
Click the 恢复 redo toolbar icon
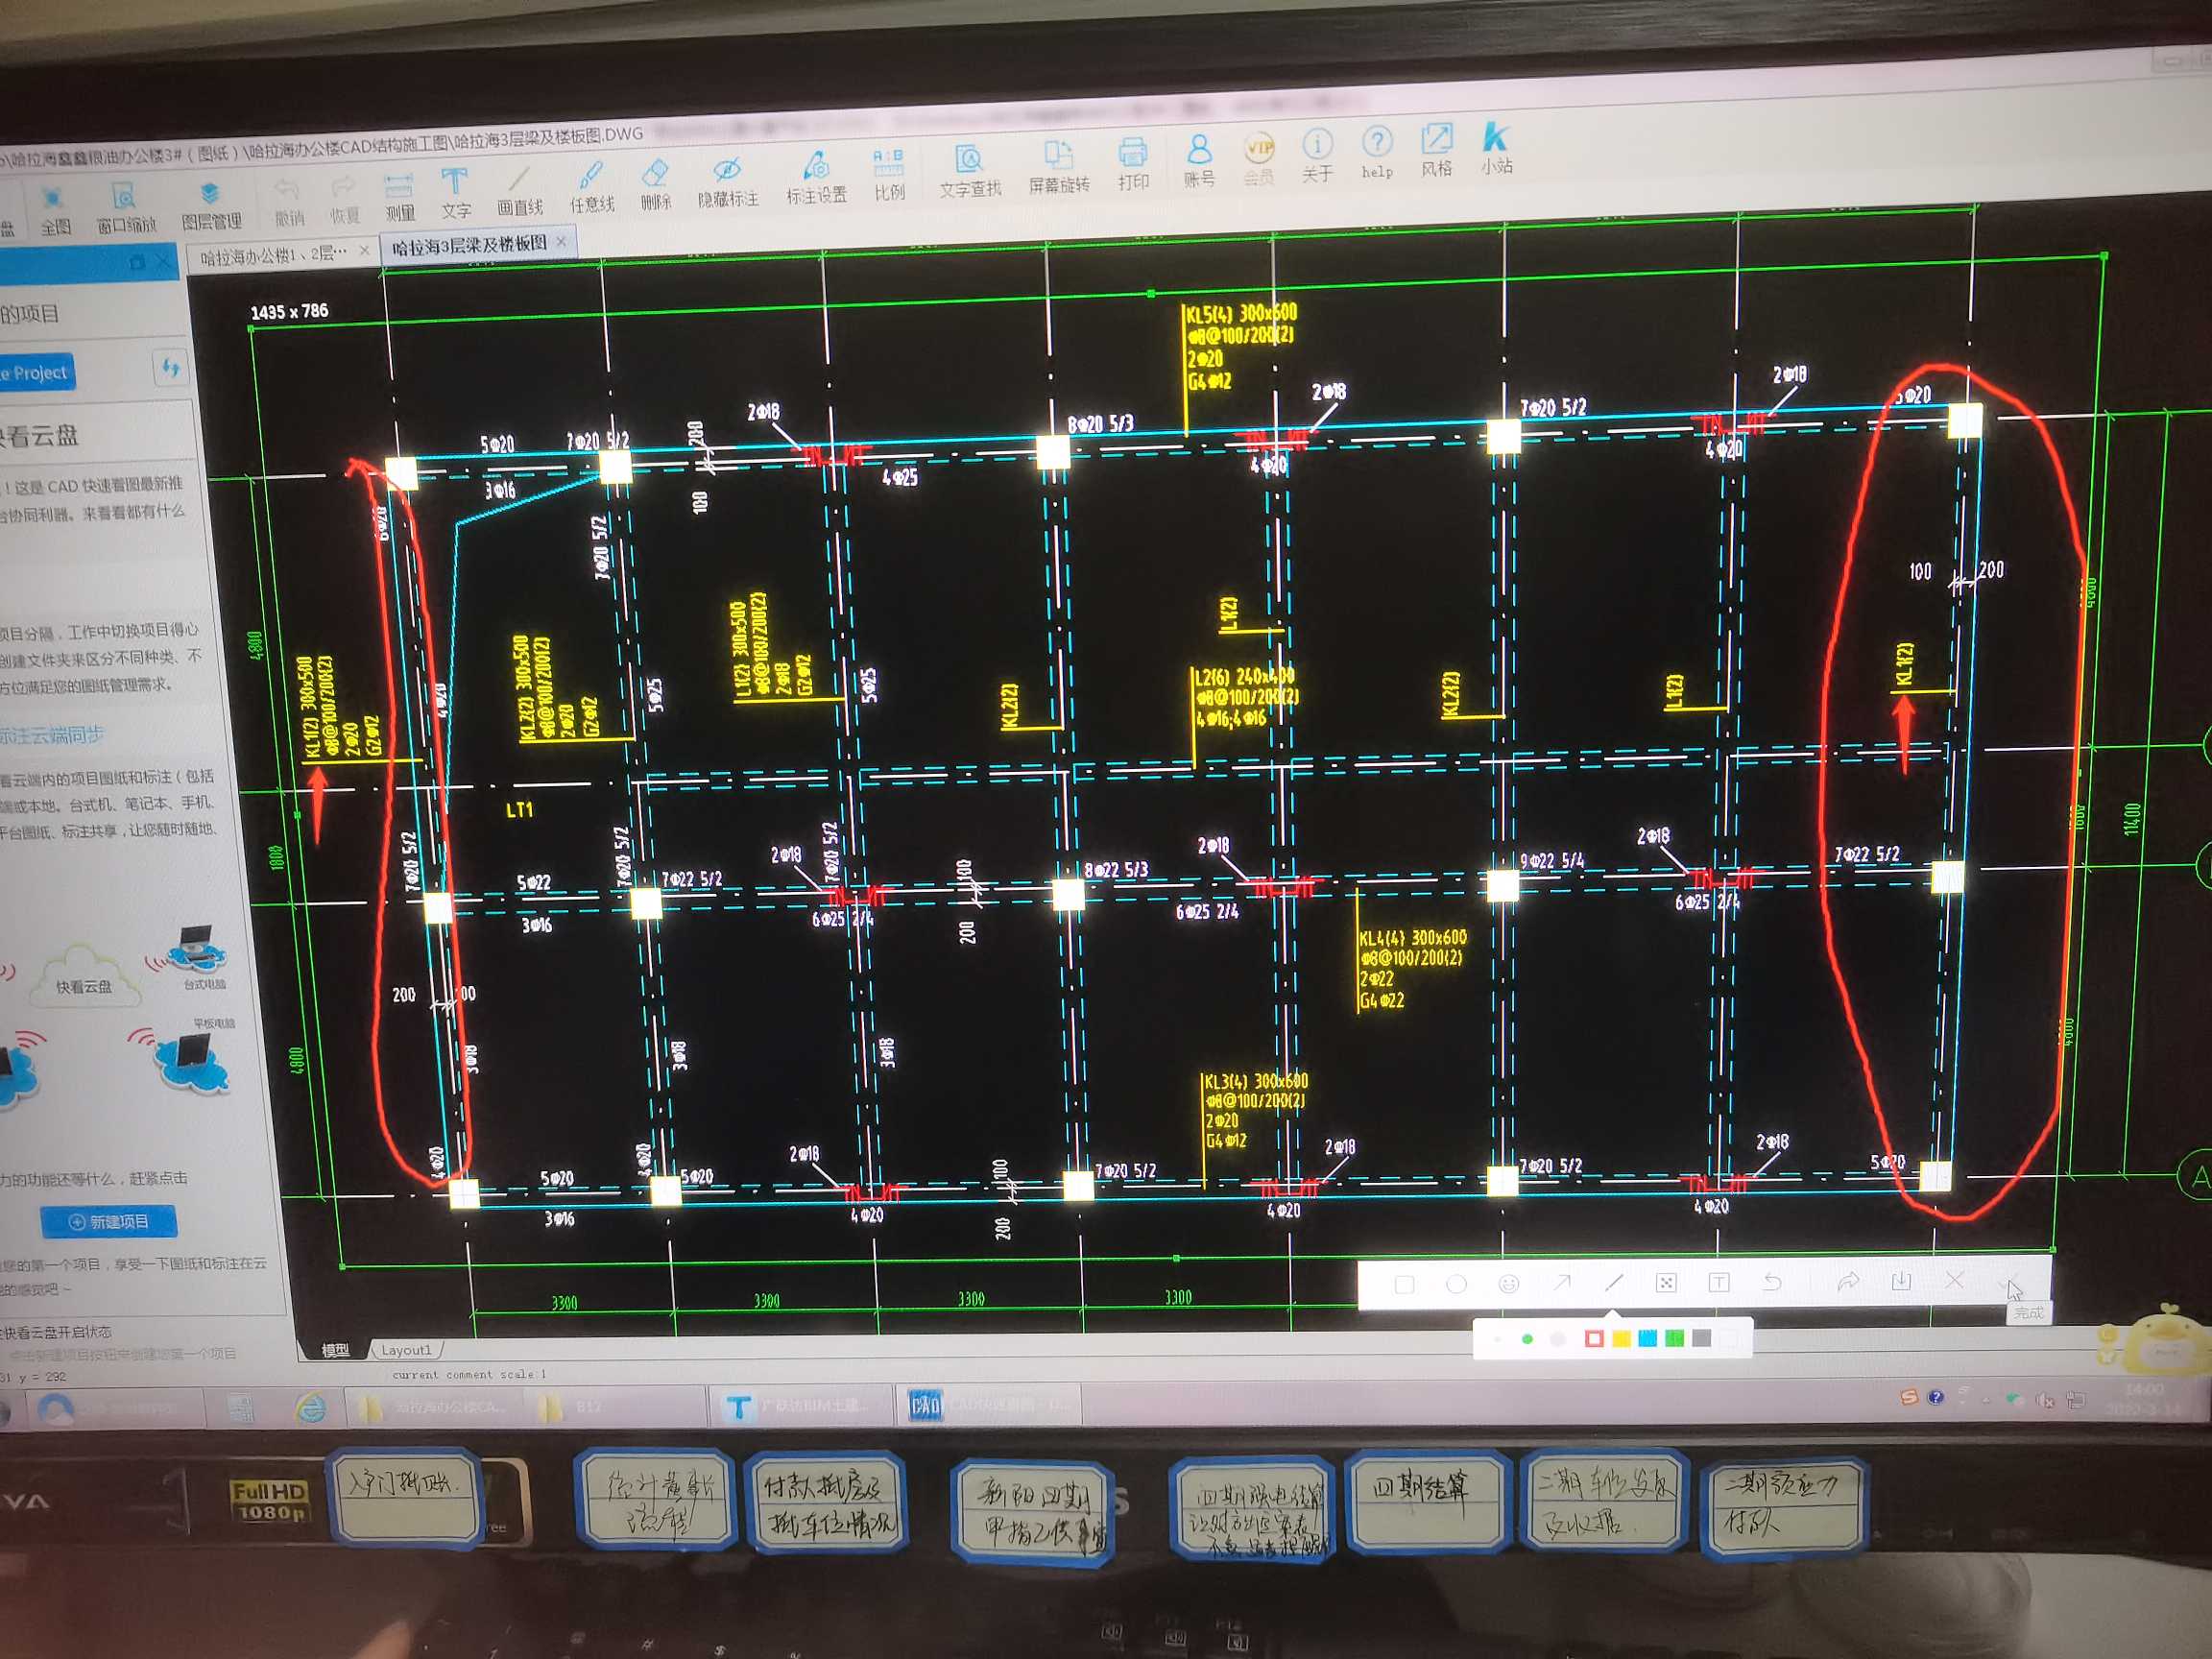(343, 199)
